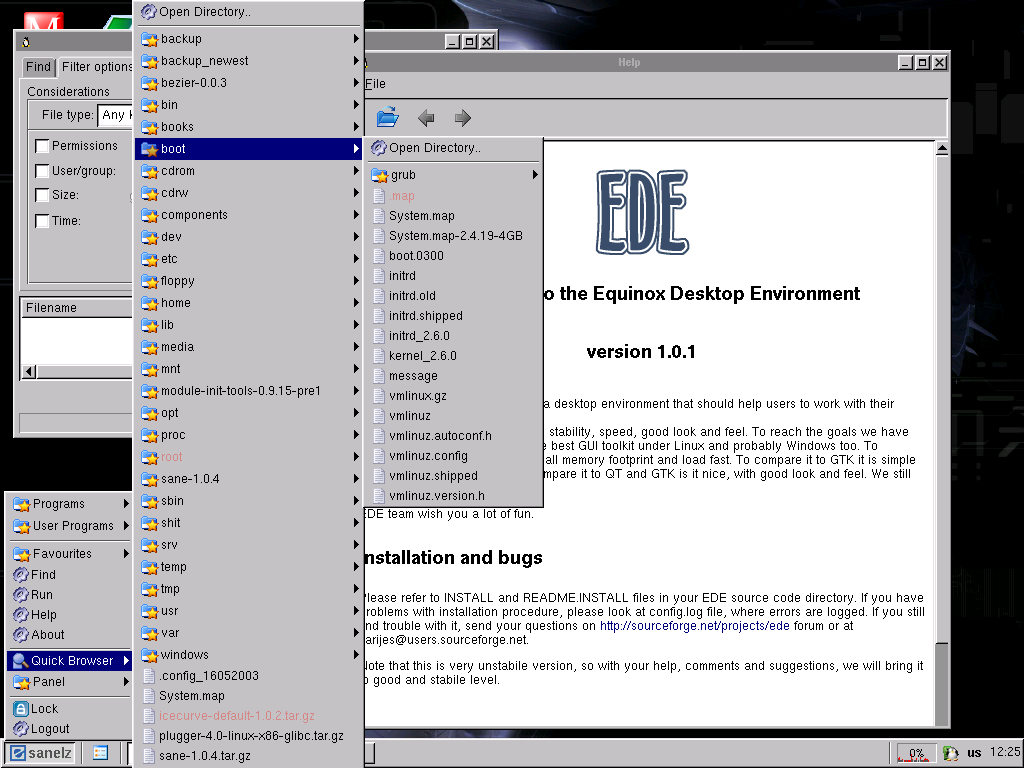The height and width of the screenshot is (768, 1024).
Task: Check the Size filter checkbox
Action: (x=42, y=195)
